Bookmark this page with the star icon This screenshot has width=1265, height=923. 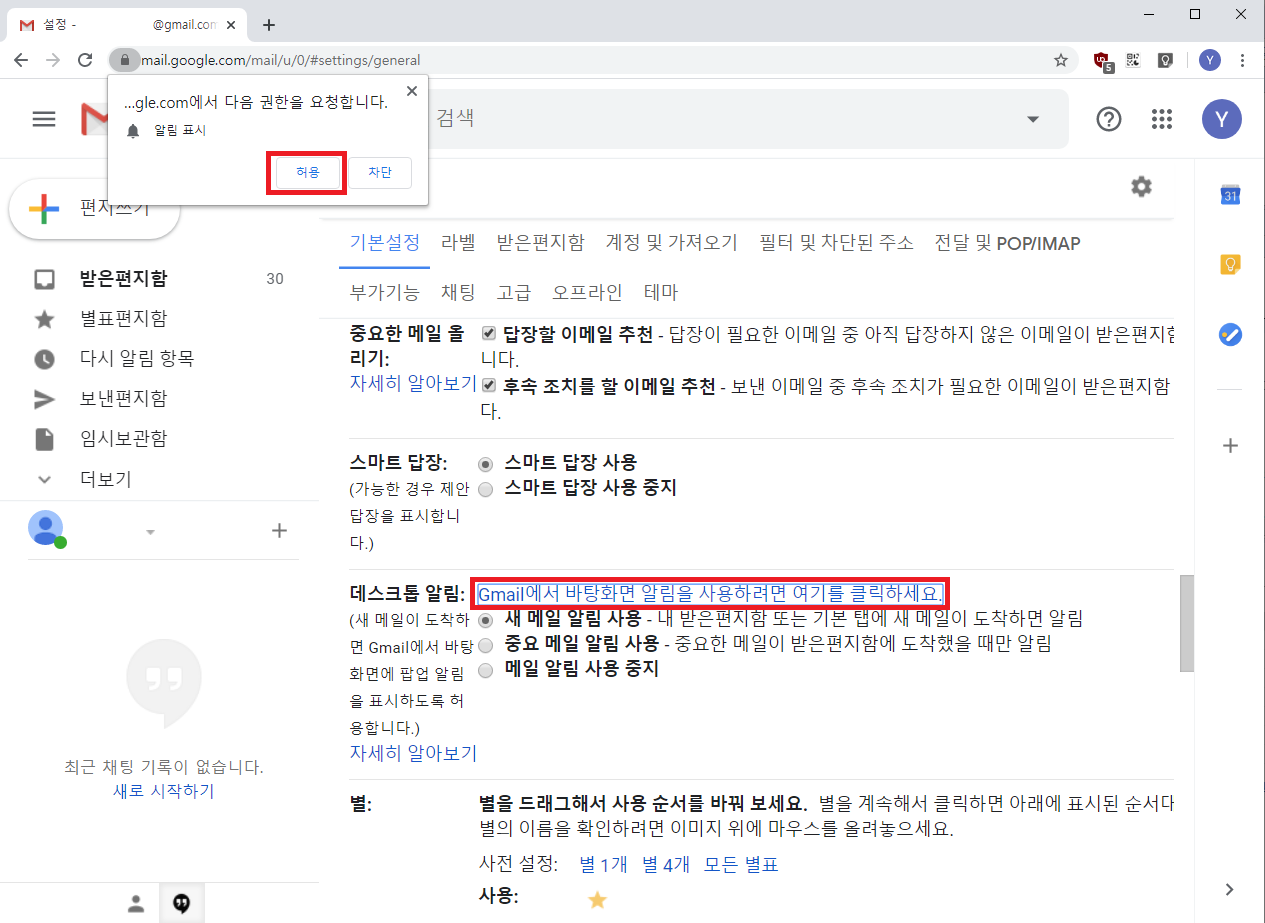pos(1061,60)
